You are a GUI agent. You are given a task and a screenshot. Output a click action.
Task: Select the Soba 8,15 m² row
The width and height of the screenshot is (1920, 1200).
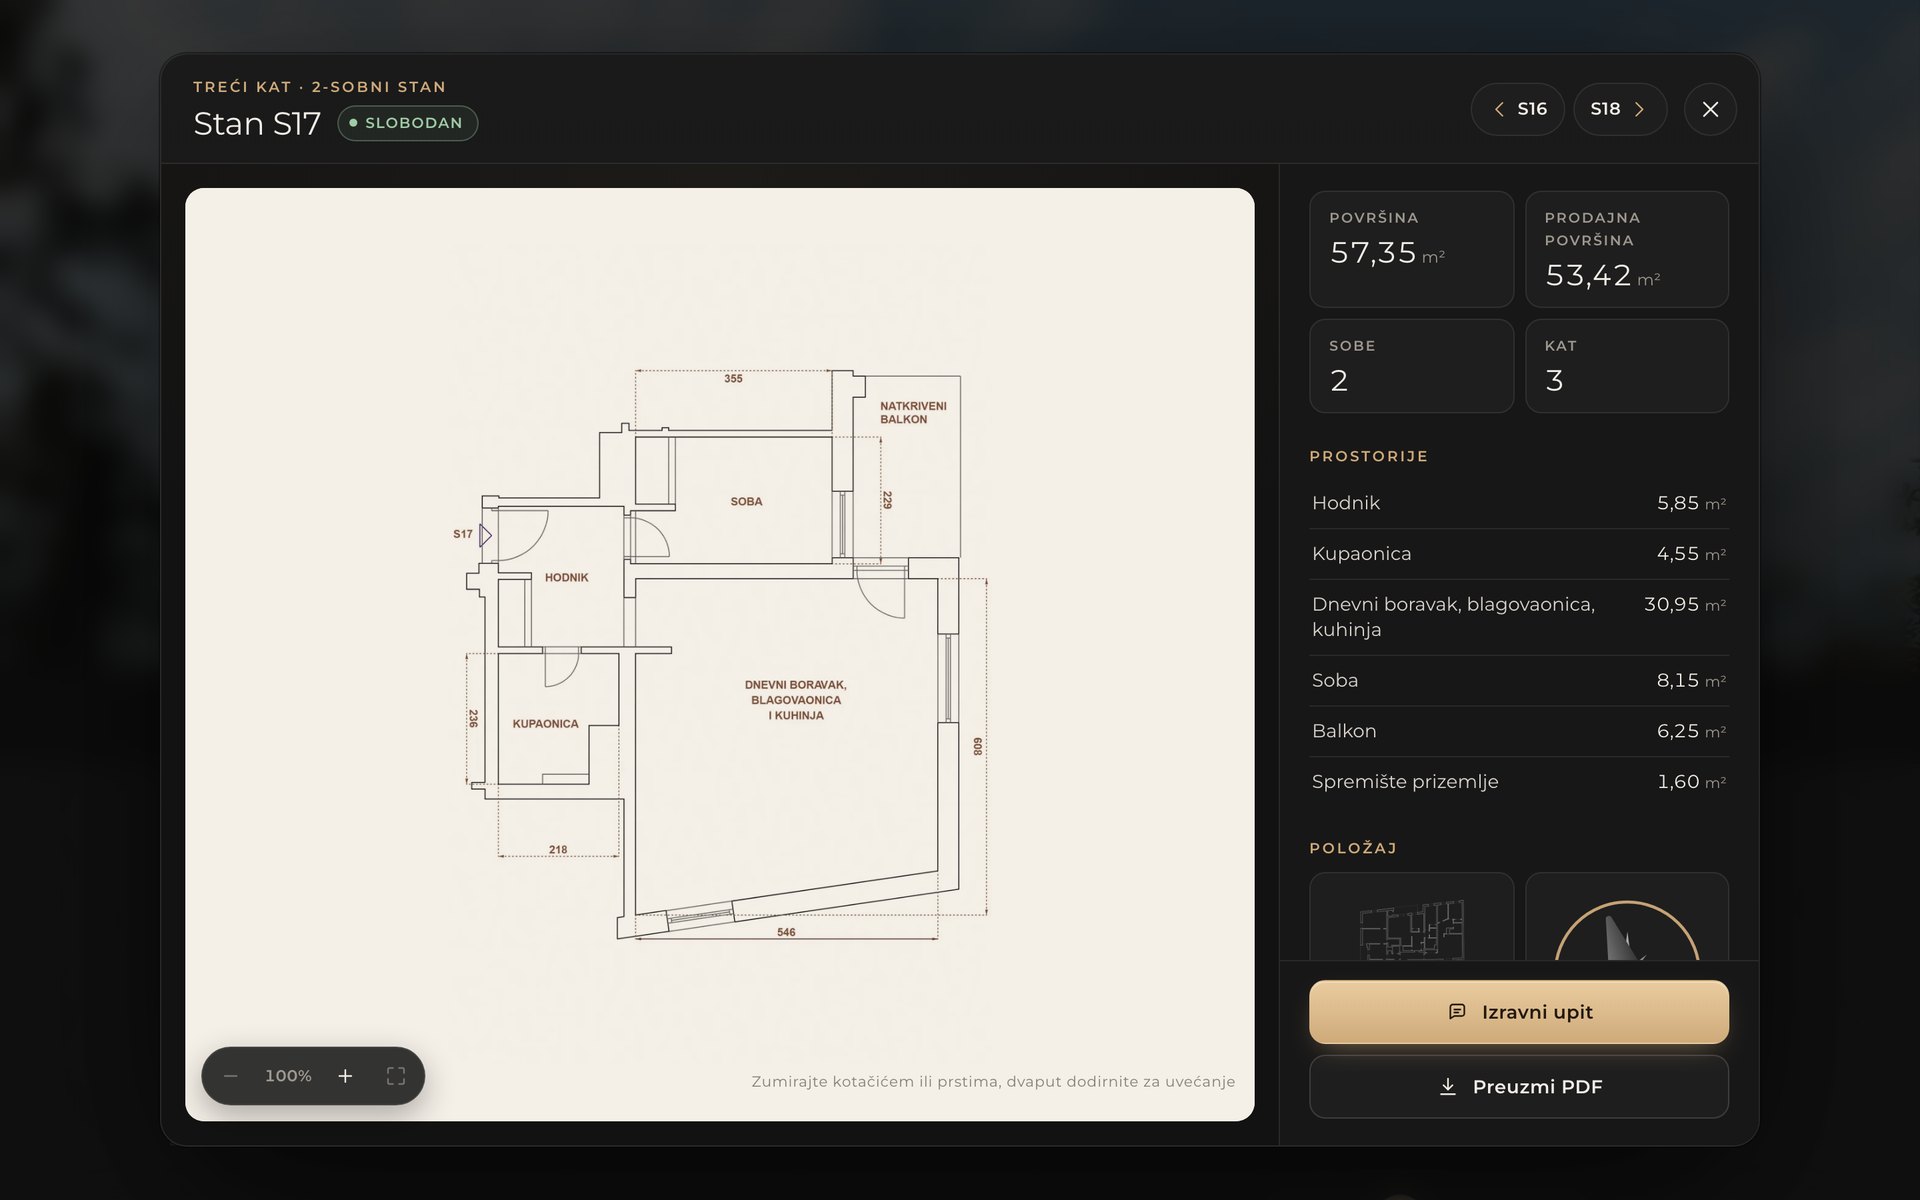(x=1519, y=681)
